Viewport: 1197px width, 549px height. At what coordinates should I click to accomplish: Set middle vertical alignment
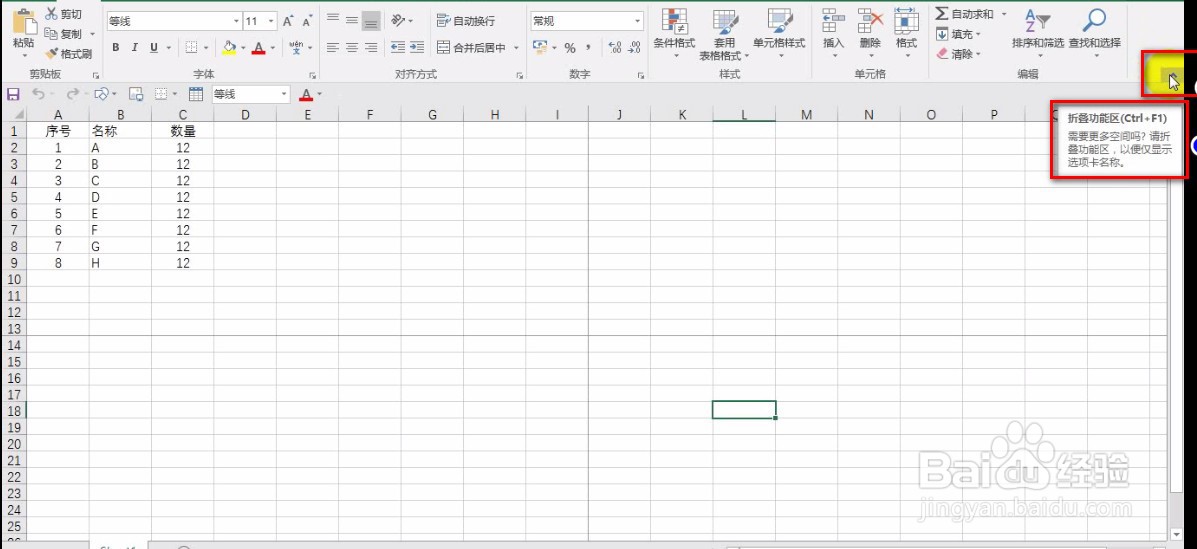pos(351,21)
